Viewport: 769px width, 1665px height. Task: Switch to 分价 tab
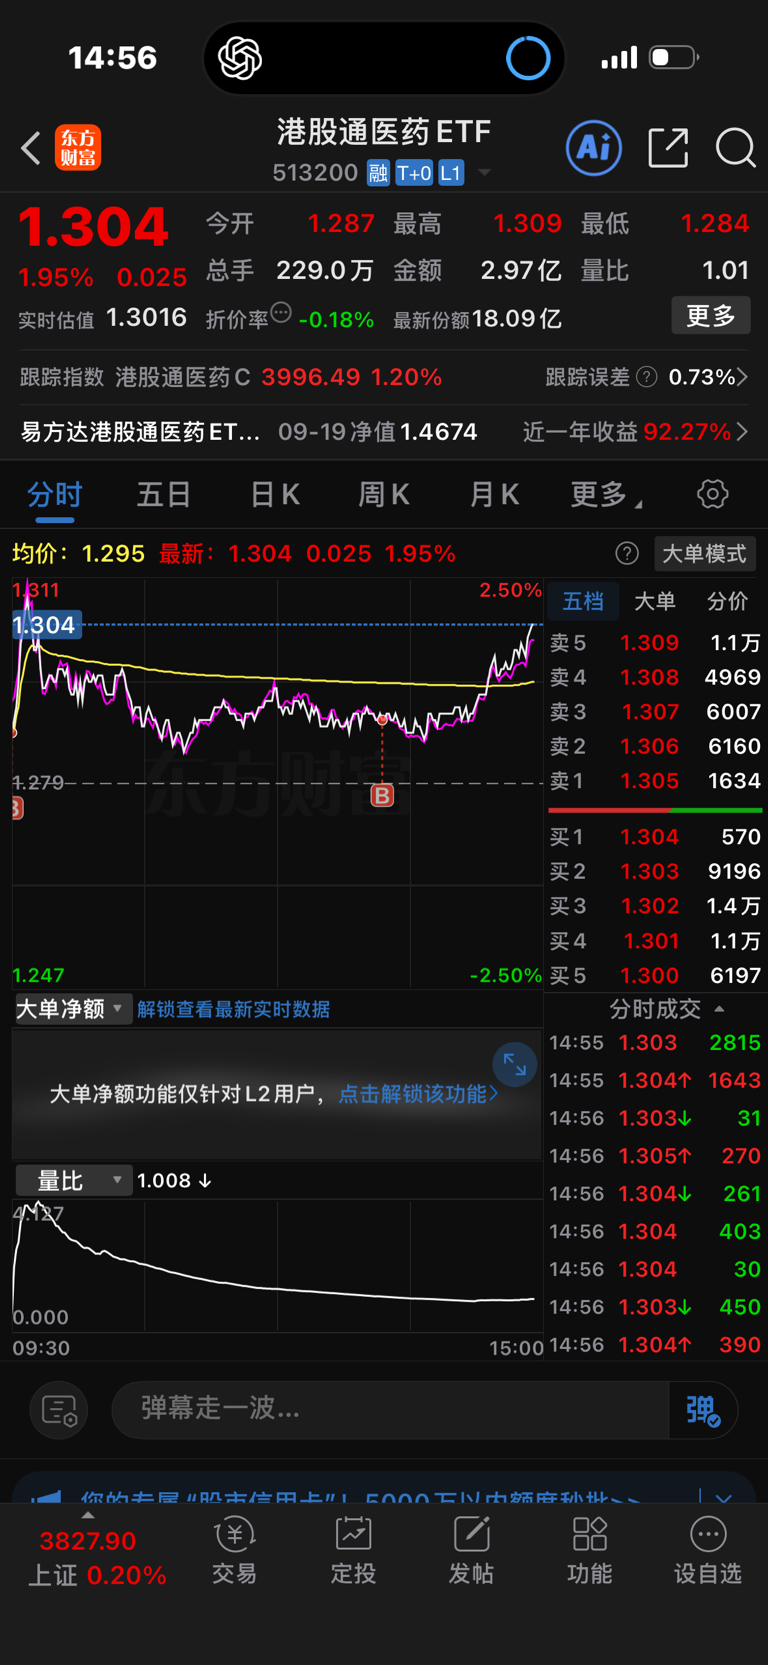tap(727, 601)
